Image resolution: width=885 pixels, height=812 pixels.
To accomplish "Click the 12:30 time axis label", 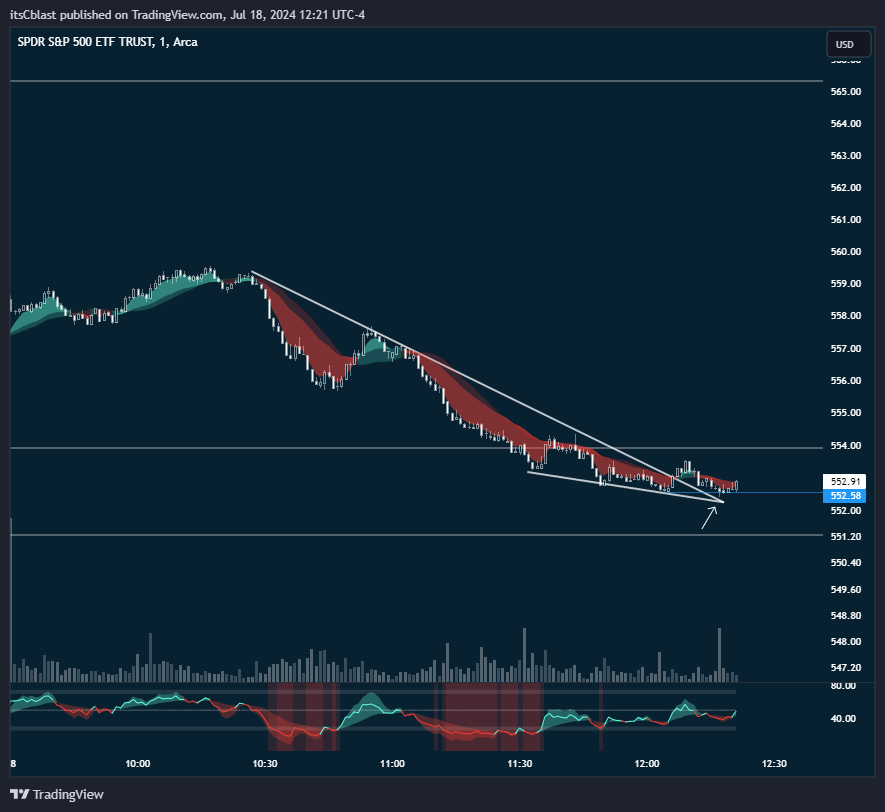I will coord(774,764).
